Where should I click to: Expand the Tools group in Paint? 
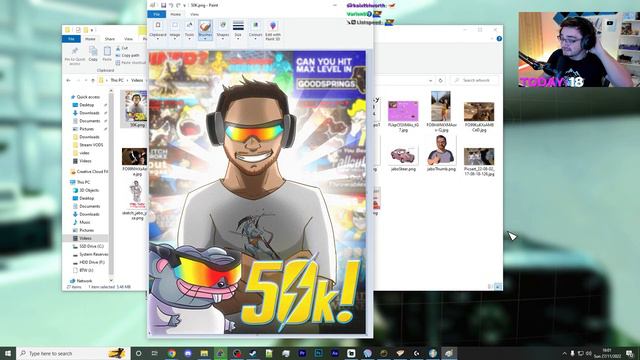pyautogui.click(x=189, y=30)
